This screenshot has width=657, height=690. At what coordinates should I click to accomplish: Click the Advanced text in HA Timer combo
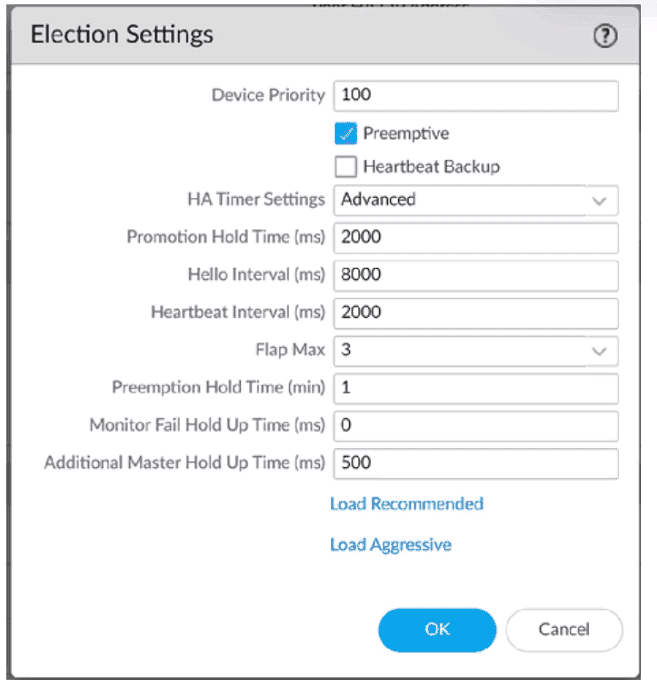[x=378, y=200]
